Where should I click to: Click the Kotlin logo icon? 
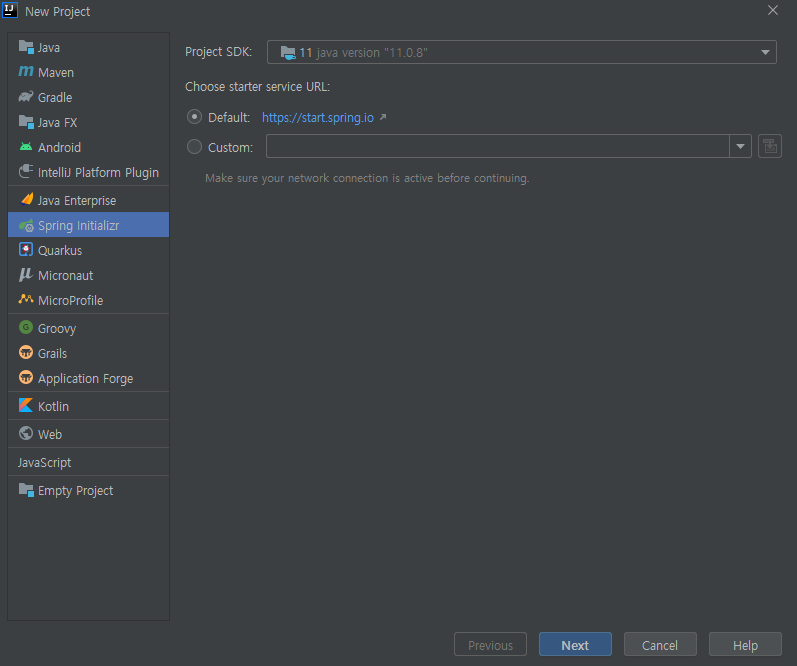tap(26, 405)
